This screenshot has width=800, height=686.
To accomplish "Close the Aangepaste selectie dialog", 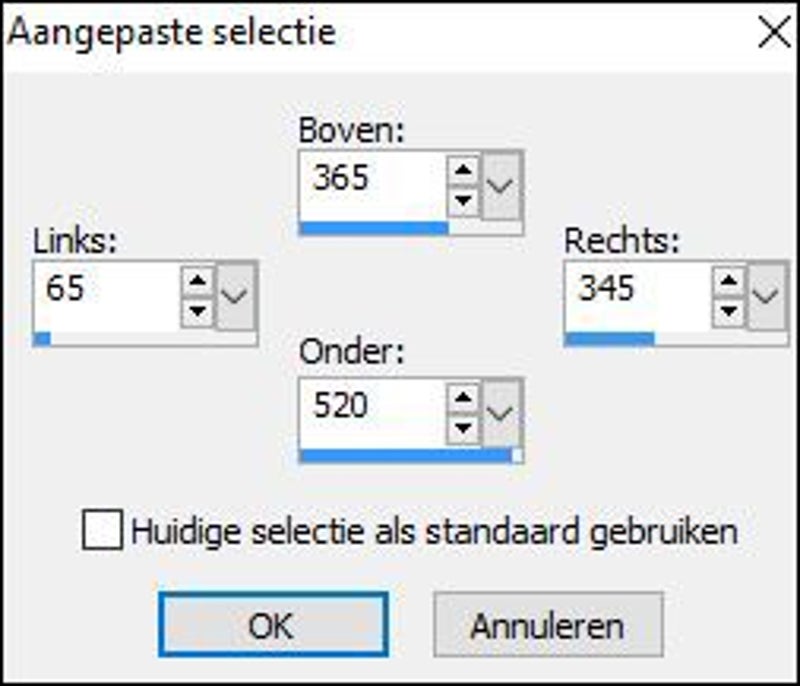I will (776, 31).
